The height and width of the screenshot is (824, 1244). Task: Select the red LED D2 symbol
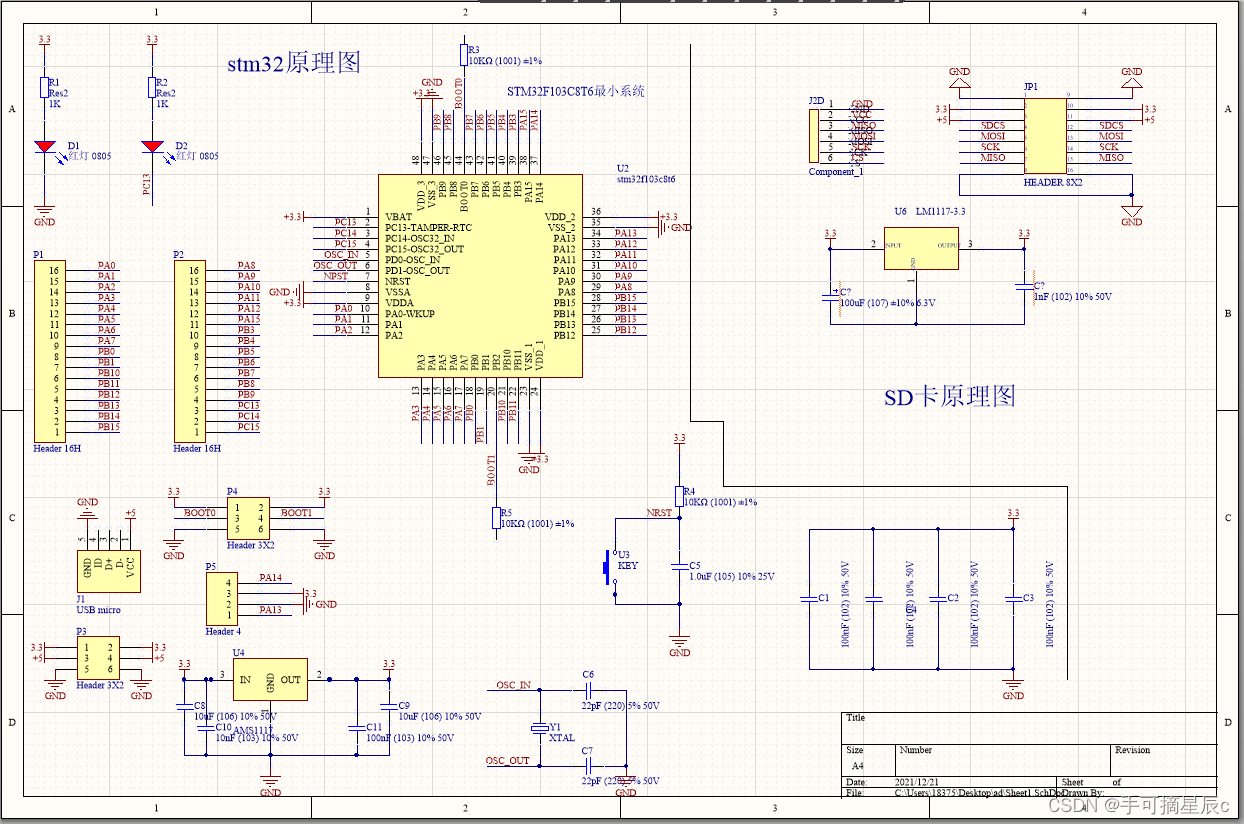(x=152, y=146)
